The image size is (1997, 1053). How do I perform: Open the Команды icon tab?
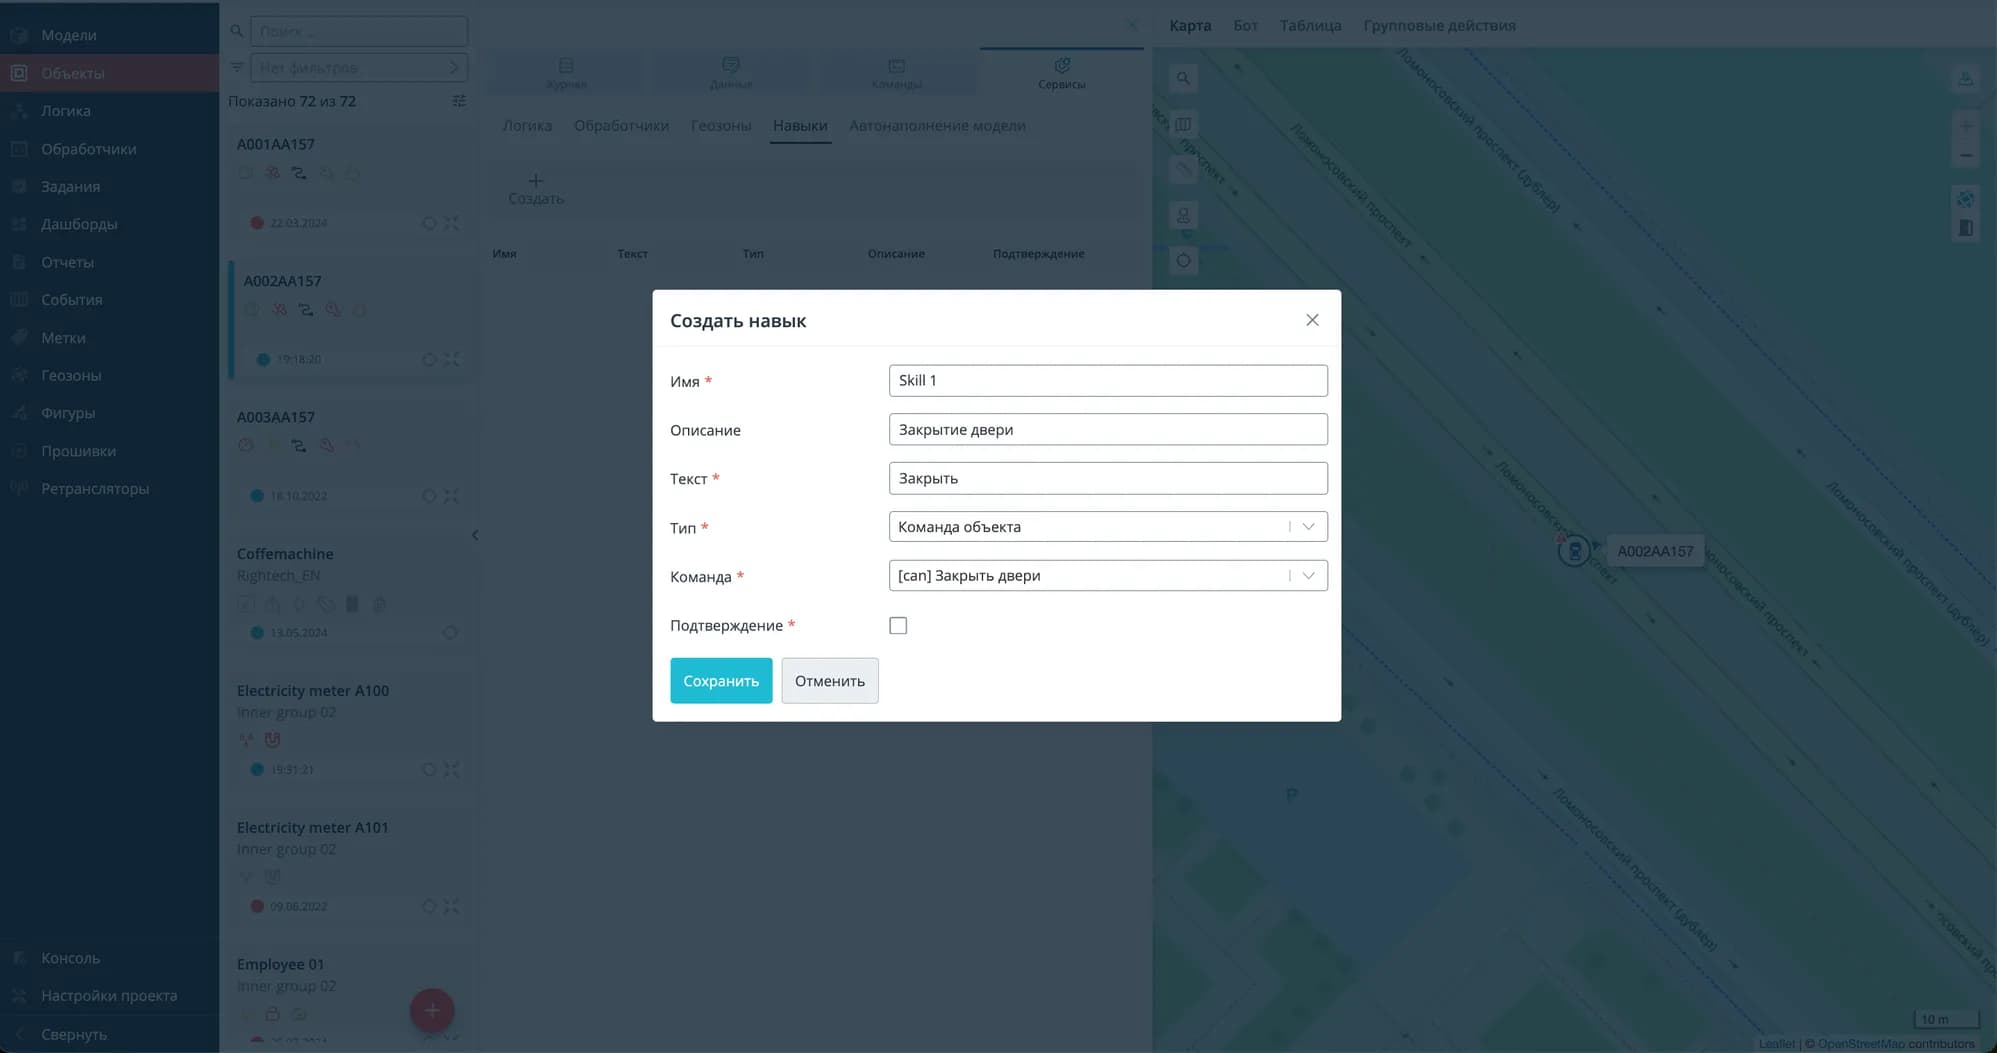pyautogui.click(x=896, y=72)
